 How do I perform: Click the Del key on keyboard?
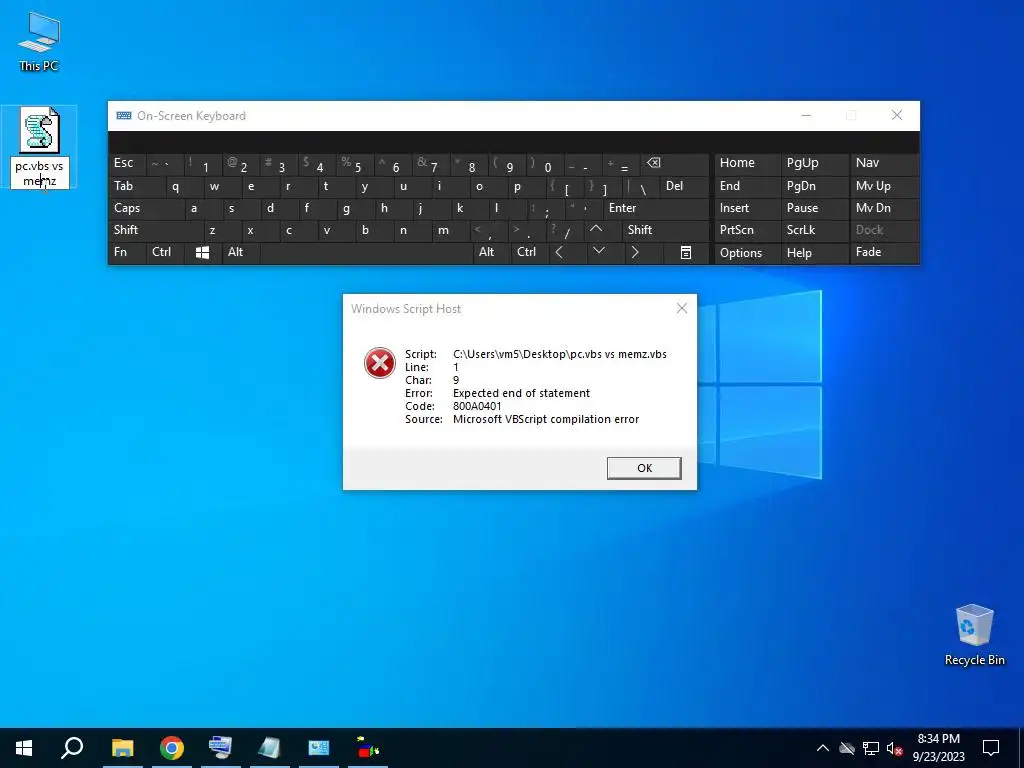click(x=684, y=186)
